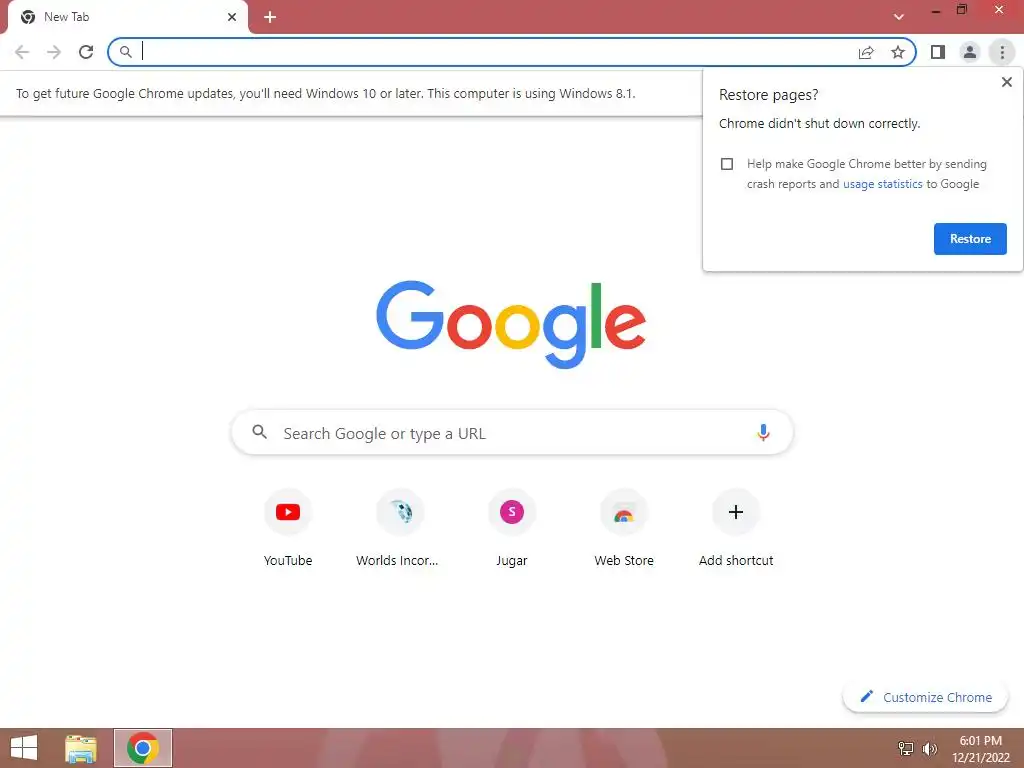This screenshot has width=1024, height=768.
Task: Share this page via the share icon
Action: click(866, 52)
